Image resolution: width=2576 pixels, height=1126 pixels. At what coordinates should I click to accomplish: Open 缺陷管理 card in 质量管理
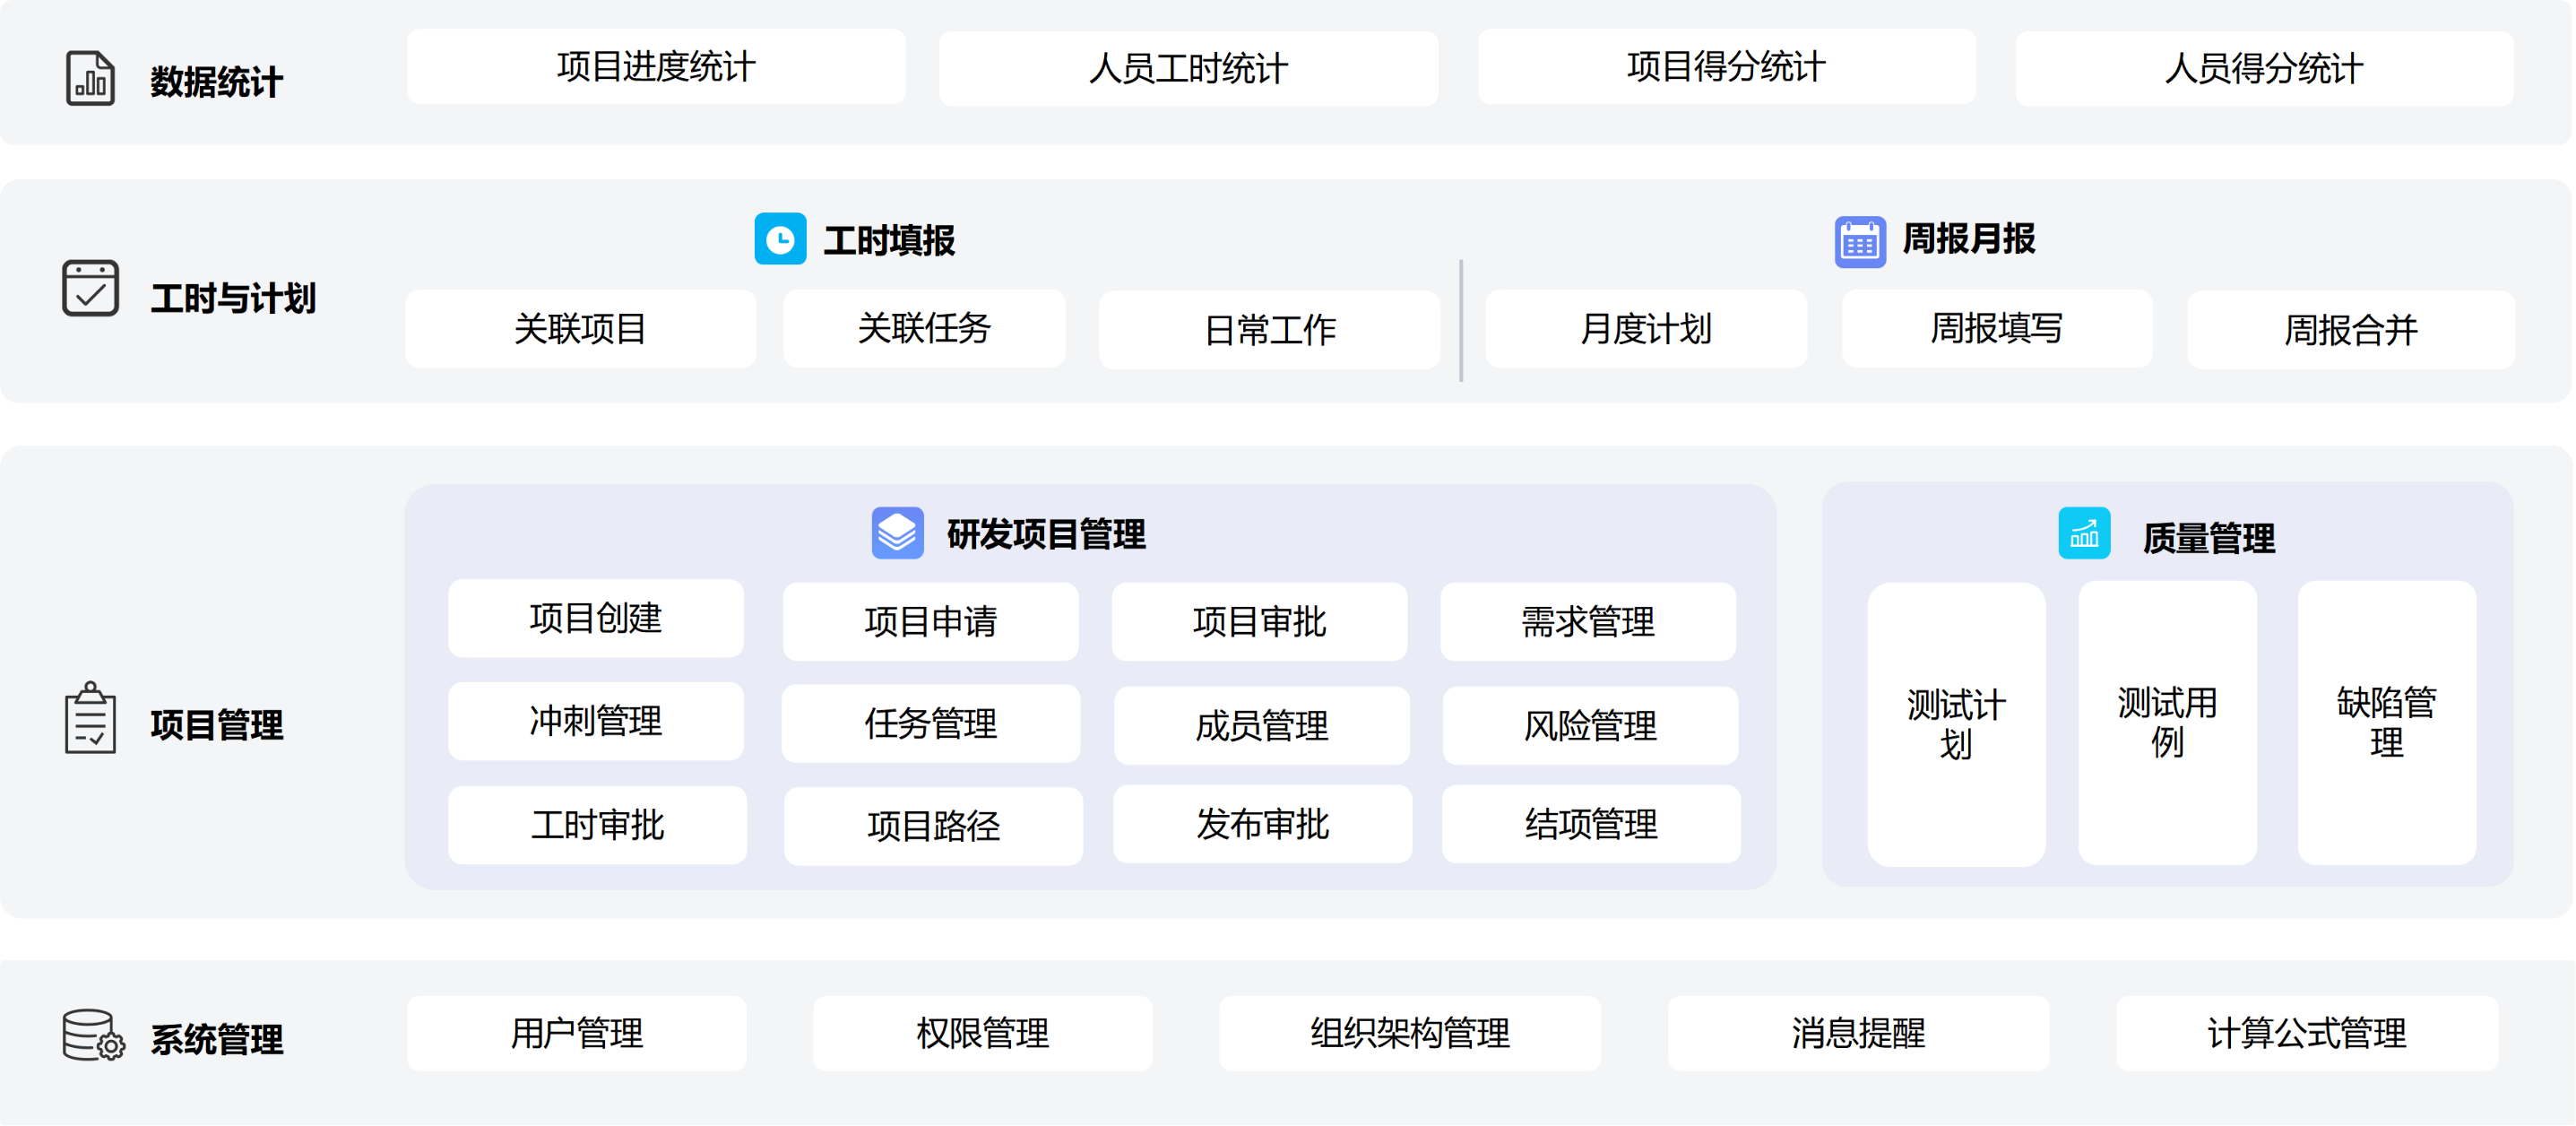click(x=2386, y=723)
